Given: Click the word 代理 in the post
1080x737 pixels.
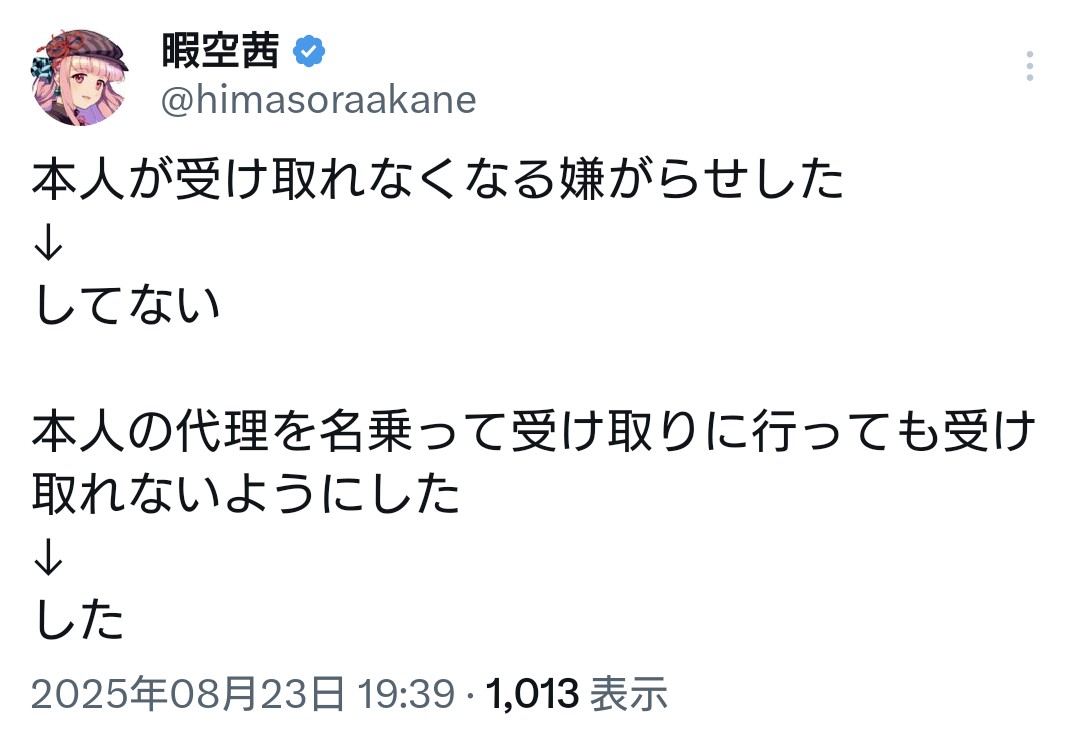Looking at the screenshot, I should coord(222,430).
